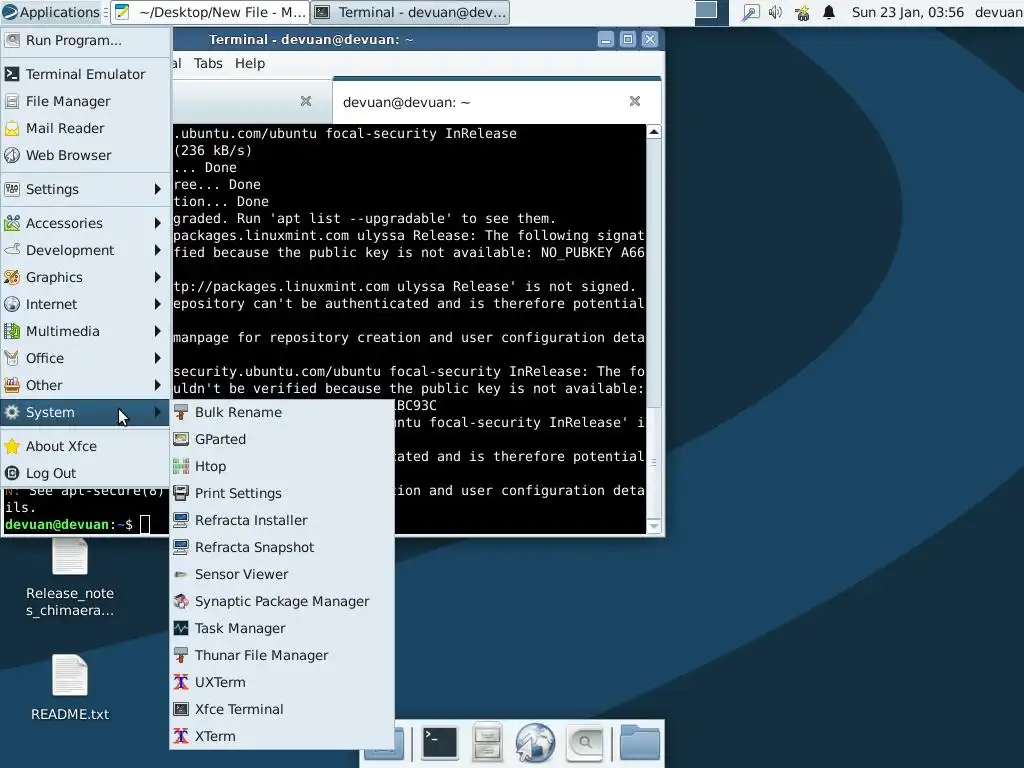Open Sensor Viewer
The height and width of the screenshot is (768, 1024).
pyautogui.click(x=281, y=574)
